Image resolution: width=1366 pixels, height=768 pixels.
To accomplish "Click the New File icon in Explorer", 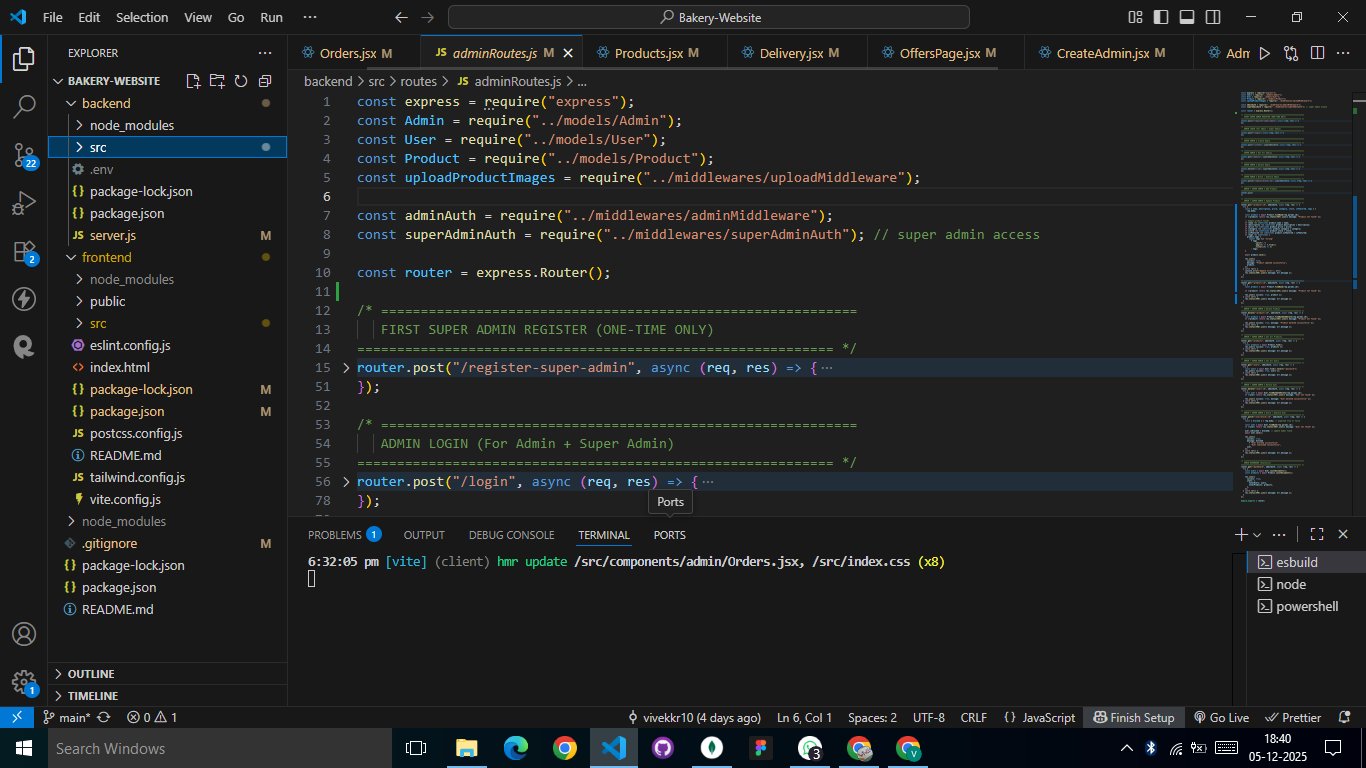I will pos(193,81).
